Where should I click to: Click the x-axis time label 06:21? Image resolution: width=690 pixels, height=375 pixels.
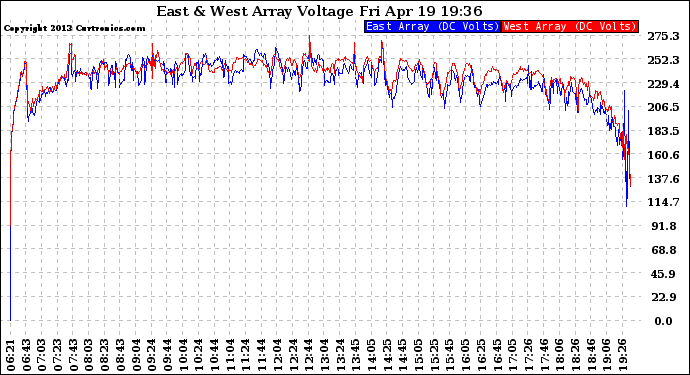point(11,355)
